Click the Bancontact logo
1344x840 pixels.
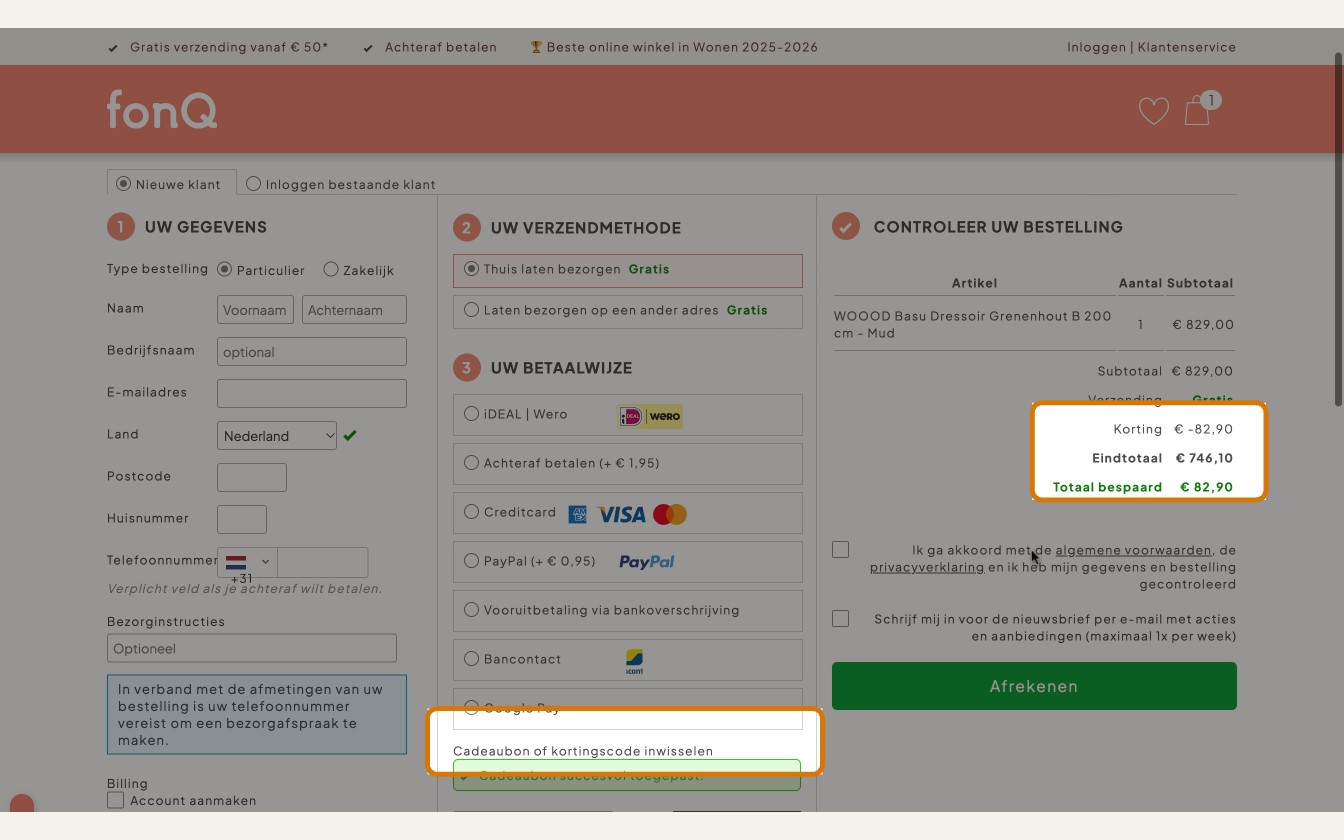[x=634, y=661]
